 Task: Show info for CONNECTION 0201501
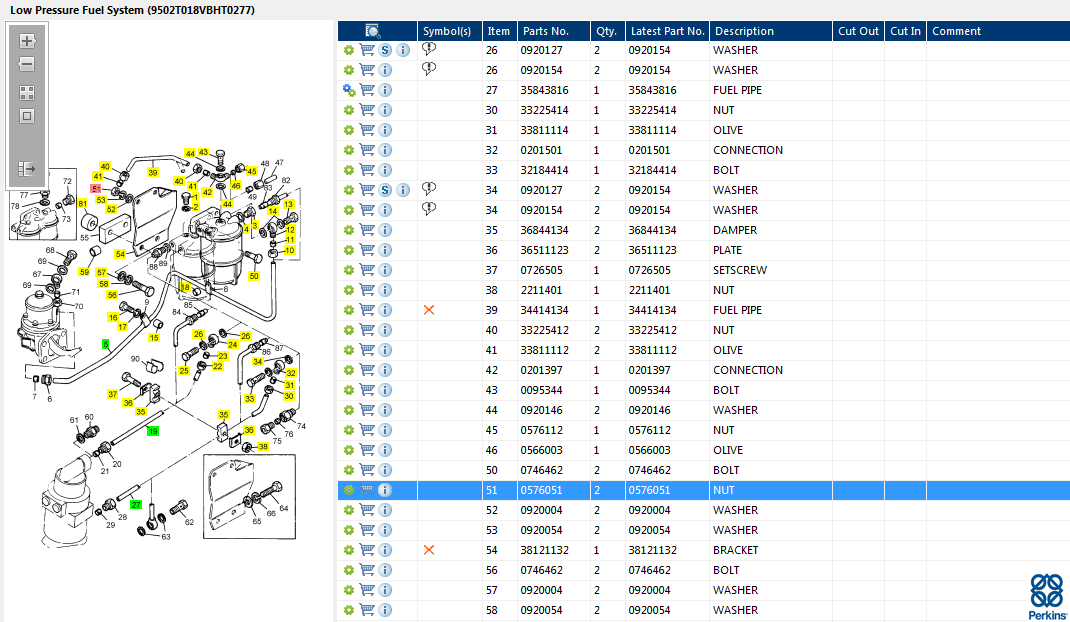[385, 150]
